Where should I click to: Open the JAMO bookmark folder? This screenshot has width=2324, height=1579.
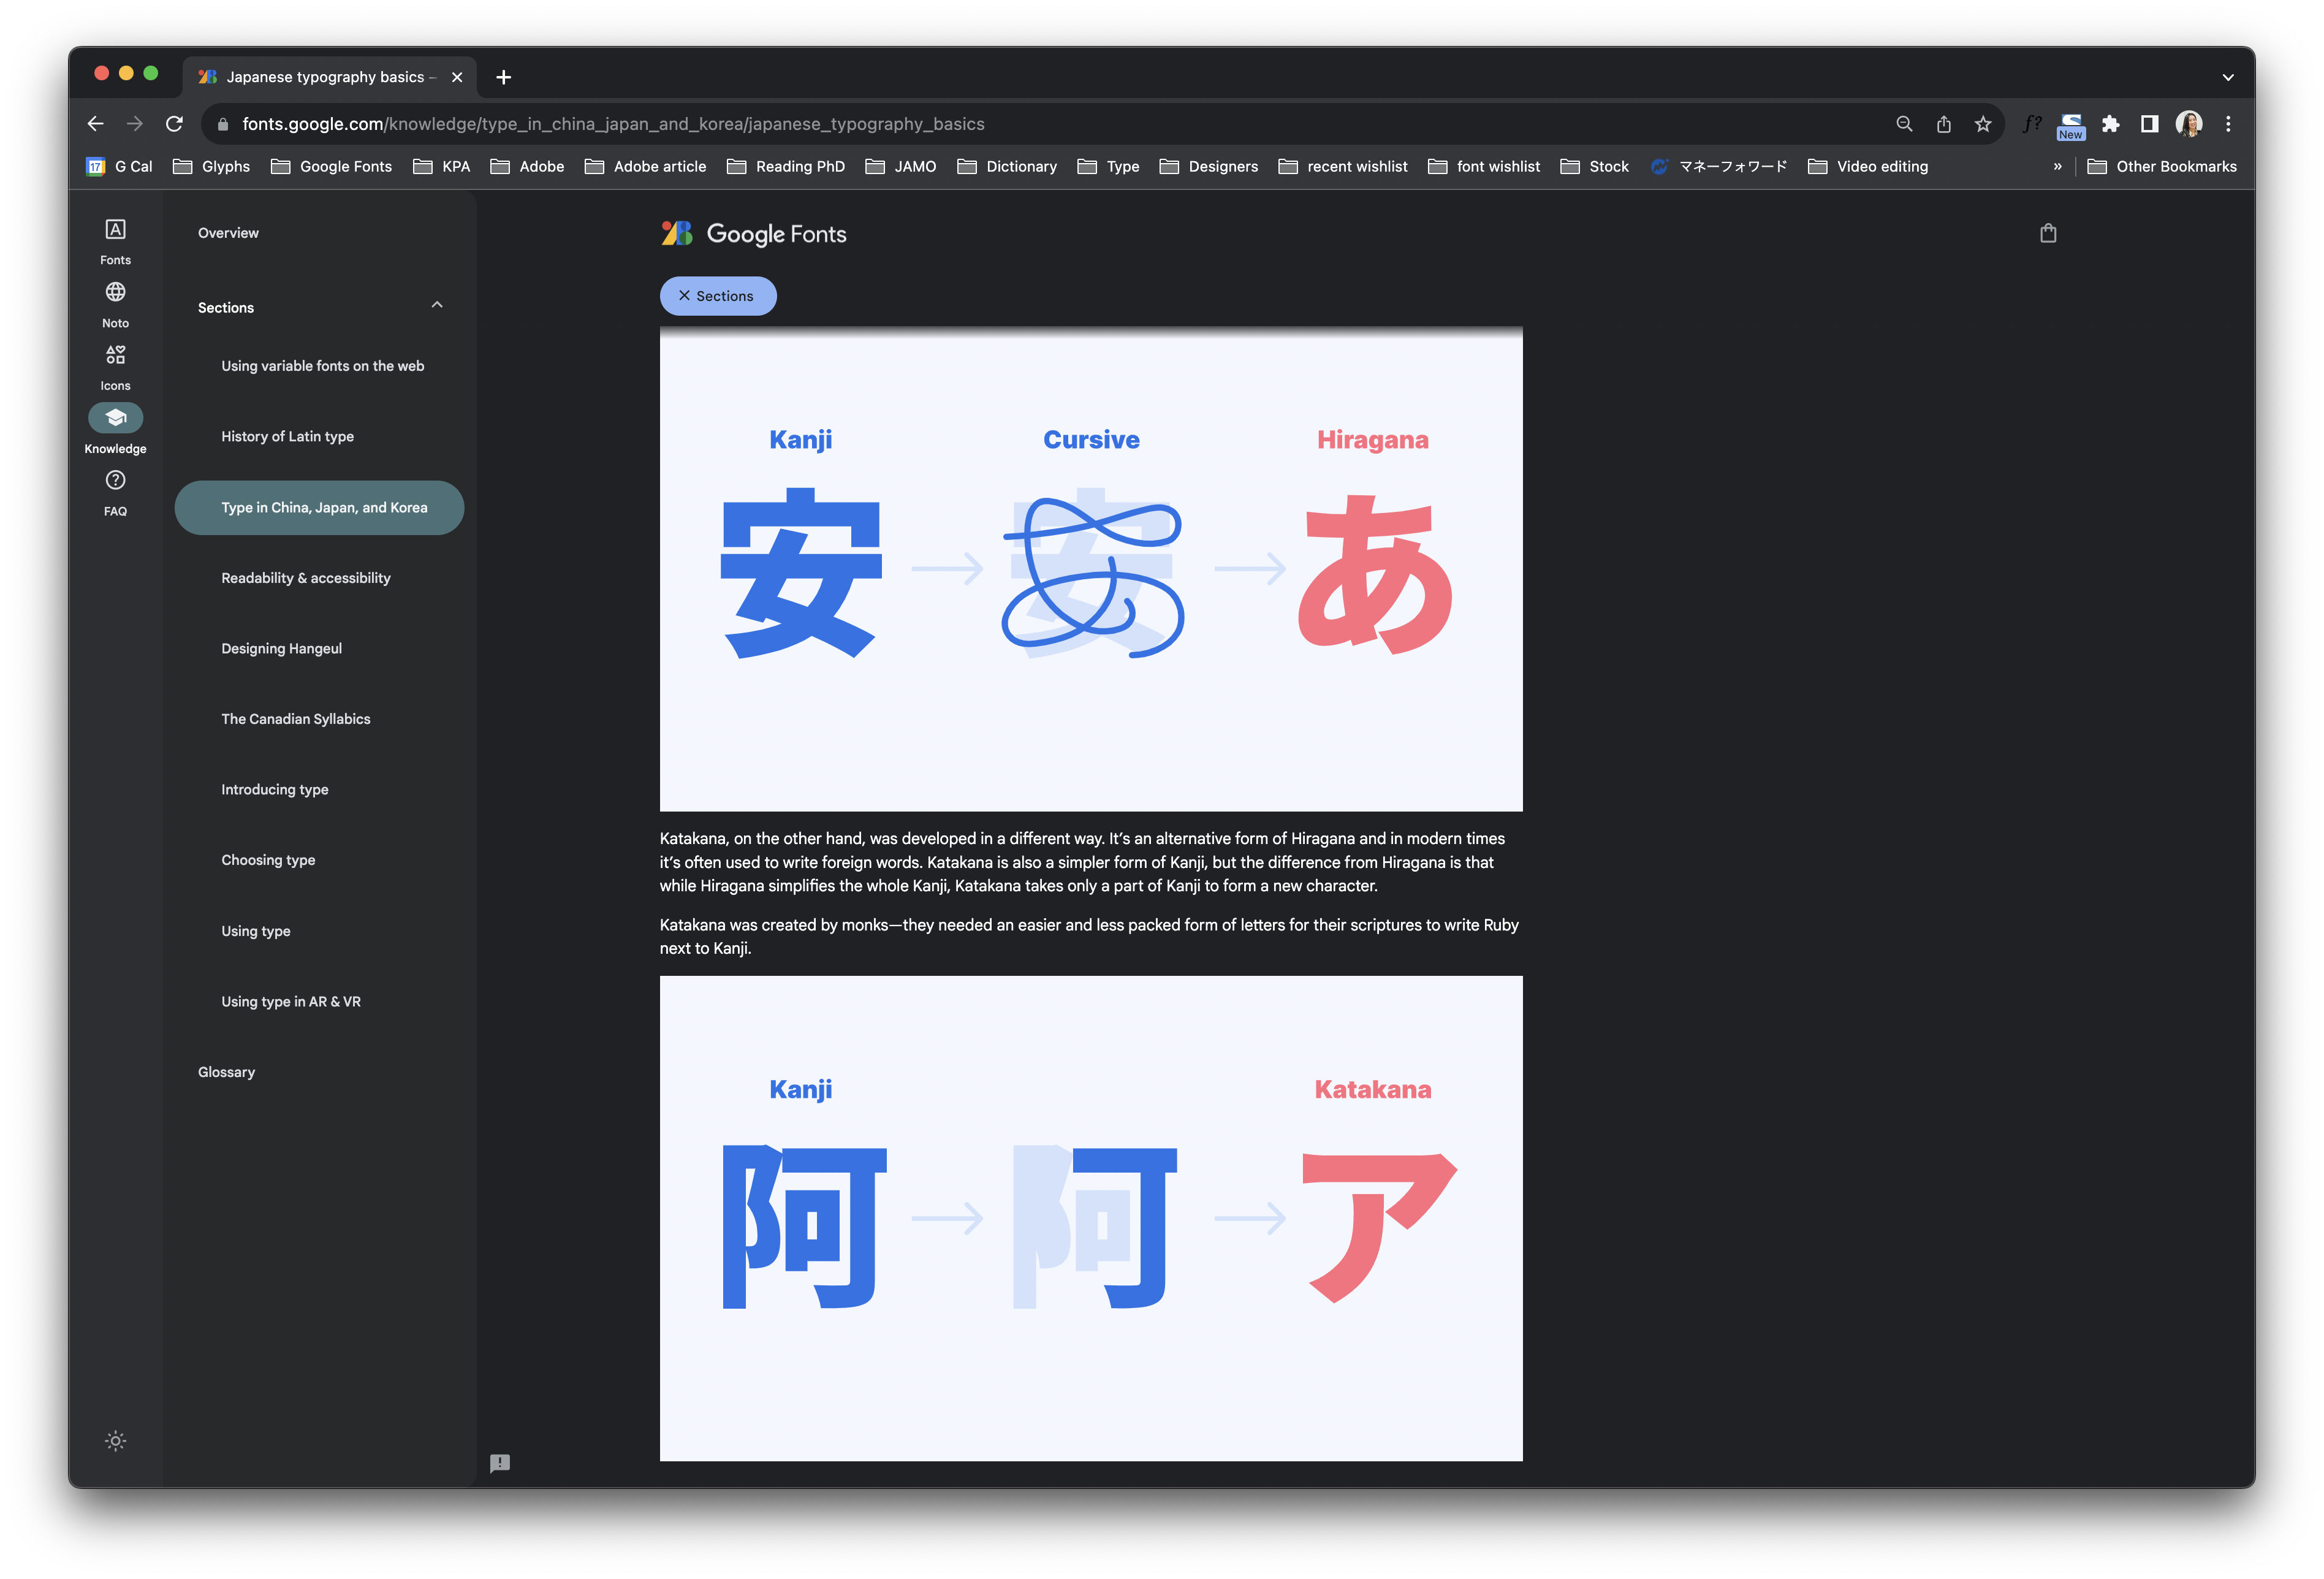[901, 166]
